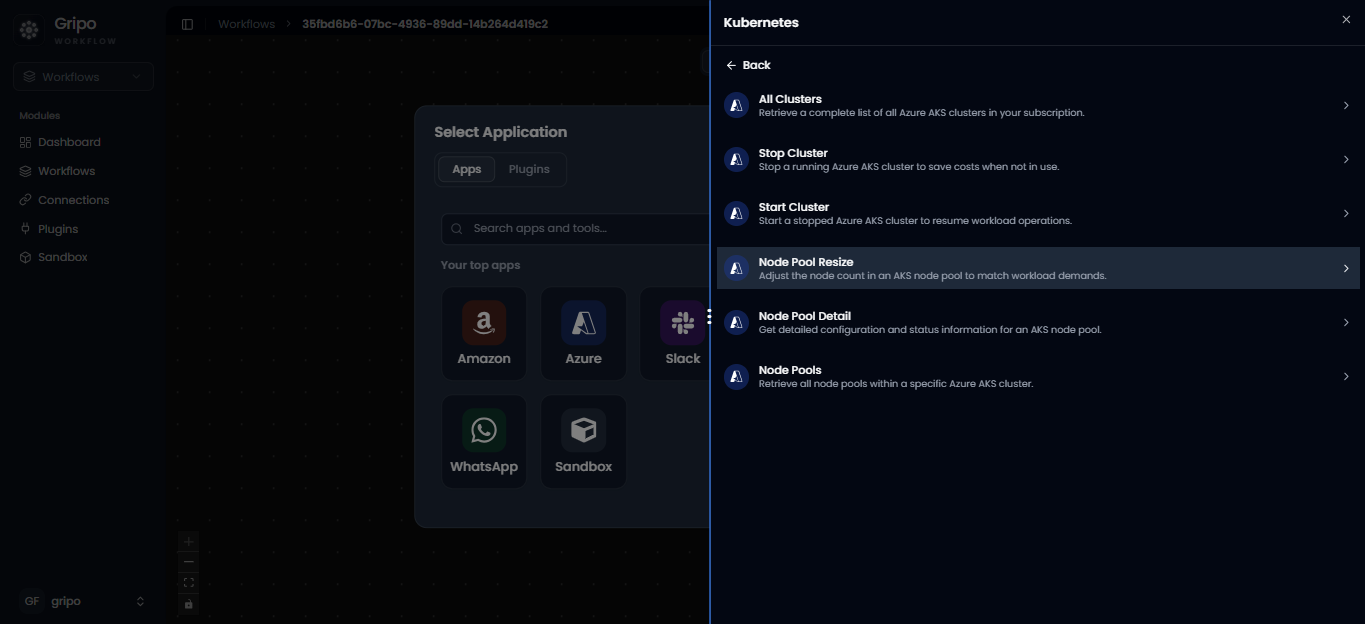This screenshot has width=1365, height=624.
Task: Click the Modules section label
Action: point(39,116)
